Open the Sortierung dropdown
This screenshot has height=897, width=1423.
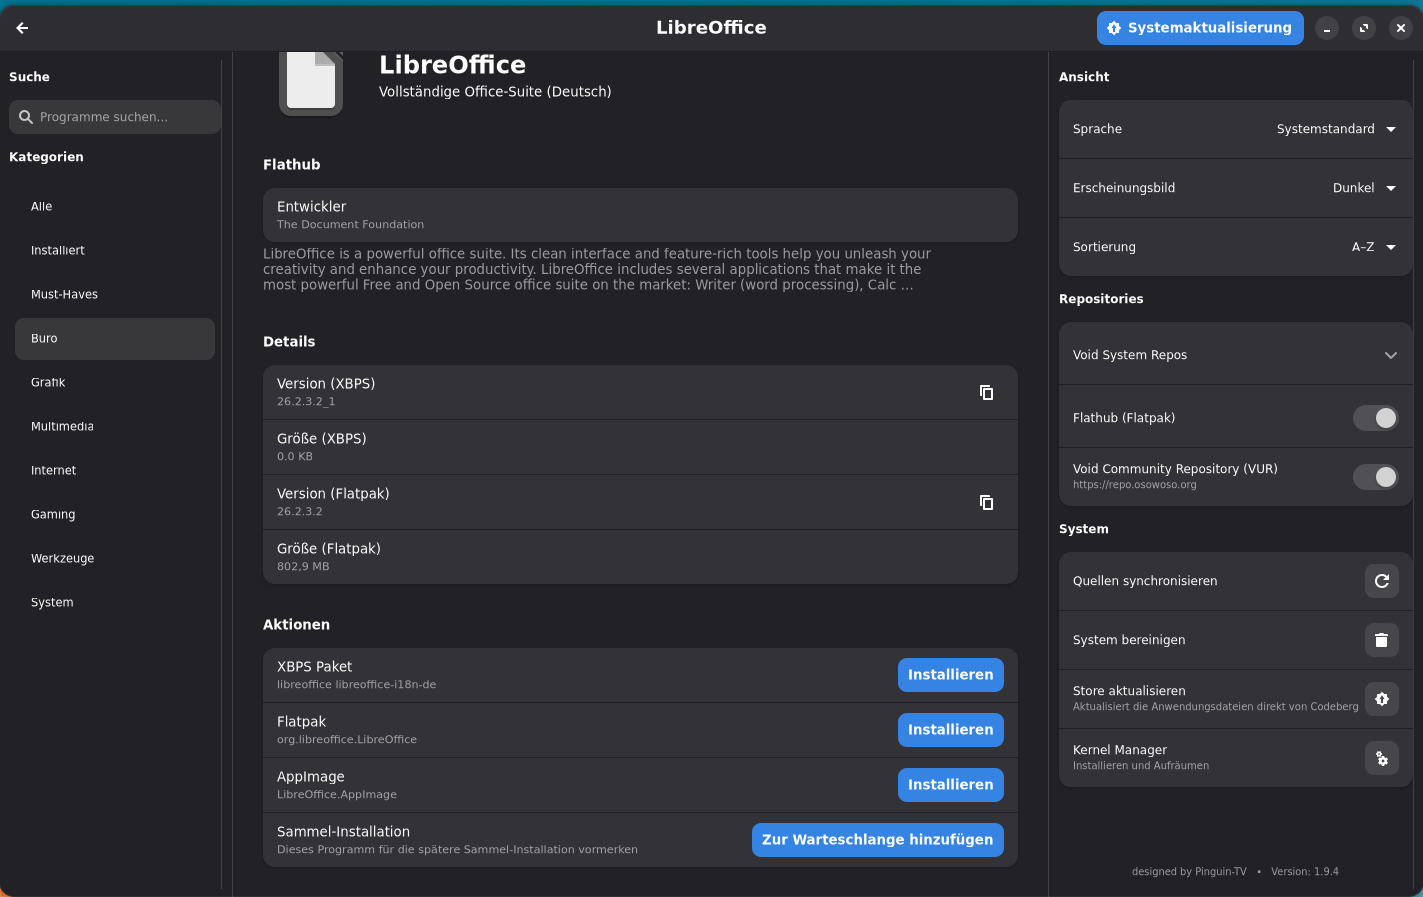pyautogui.click(x=1374, y=247)
